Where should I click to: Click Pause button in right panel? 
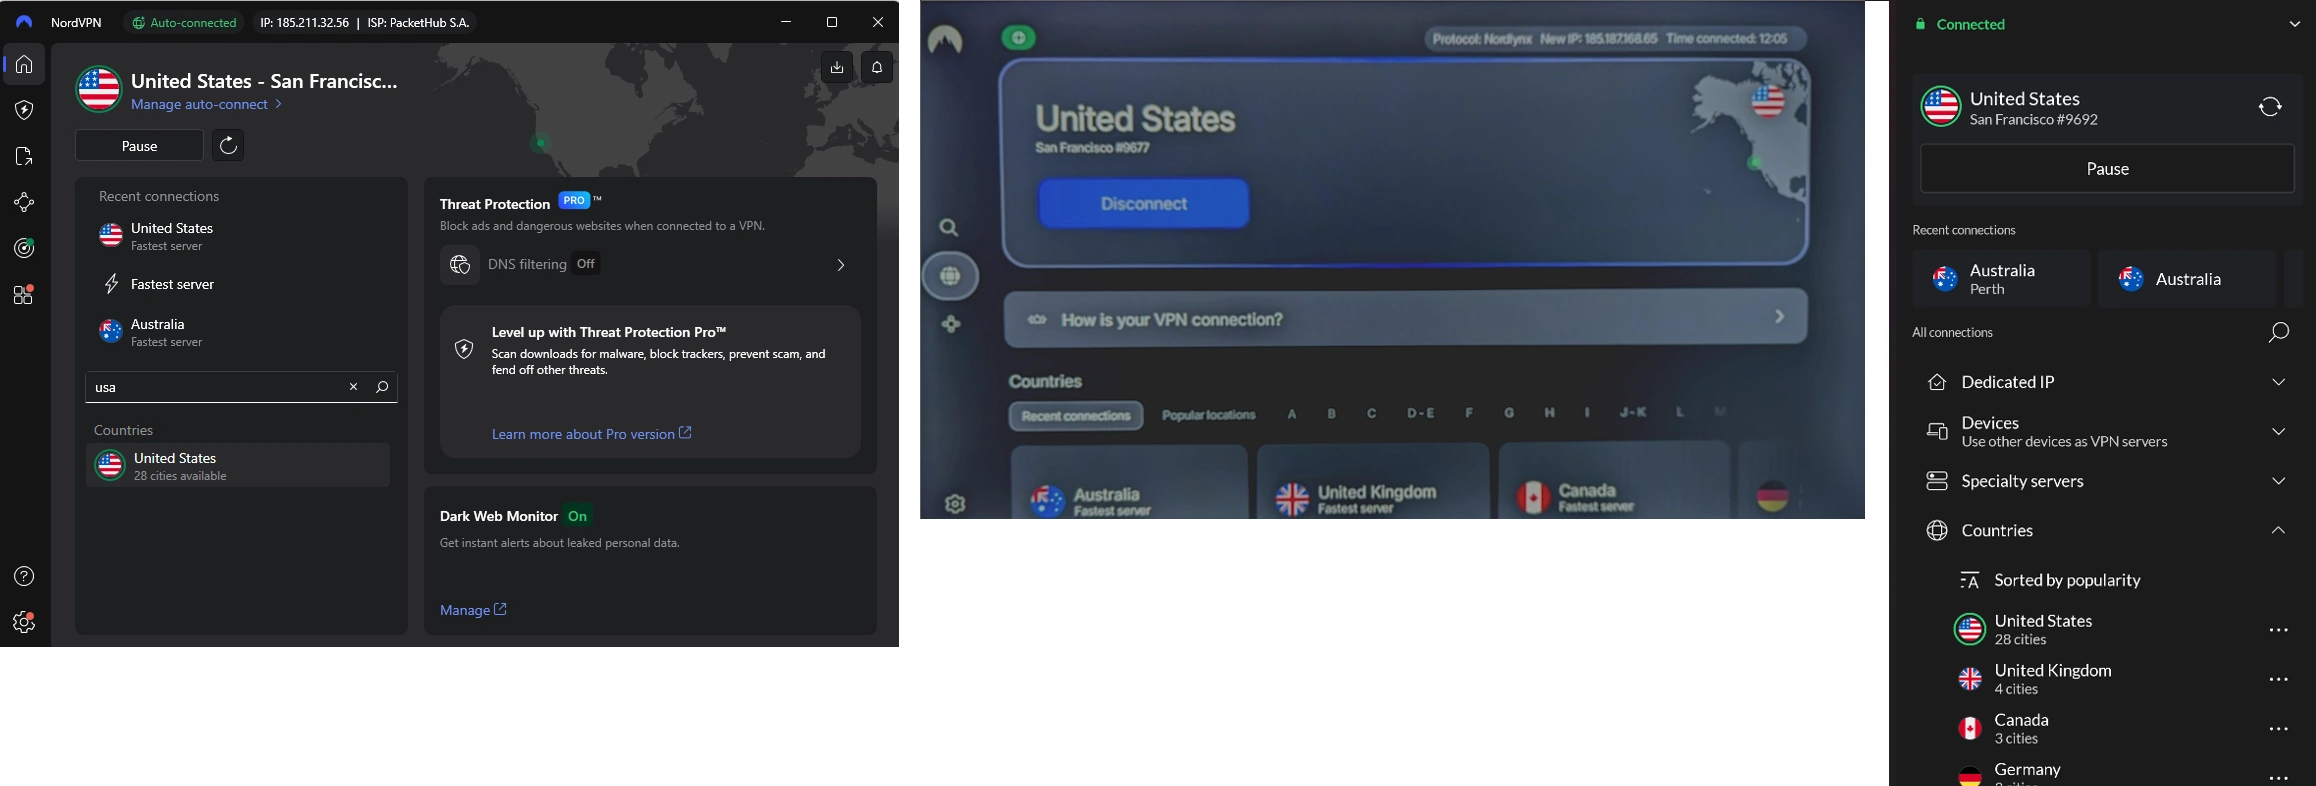(2107, 169)
